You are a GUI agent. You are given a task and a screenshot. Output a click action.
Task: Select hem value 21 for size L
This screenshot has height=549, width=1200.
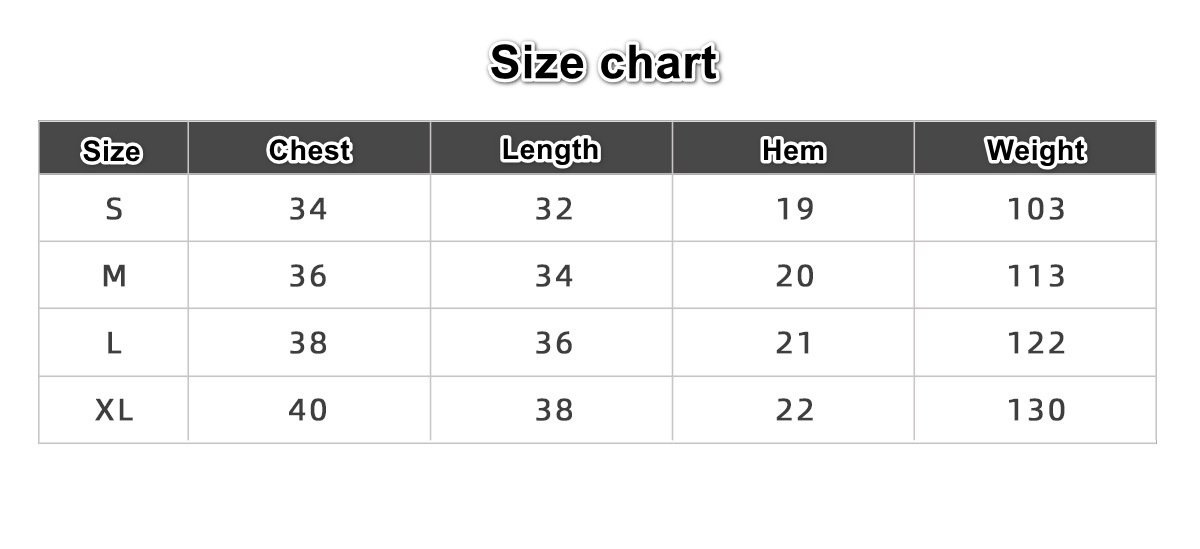point(795,343)
